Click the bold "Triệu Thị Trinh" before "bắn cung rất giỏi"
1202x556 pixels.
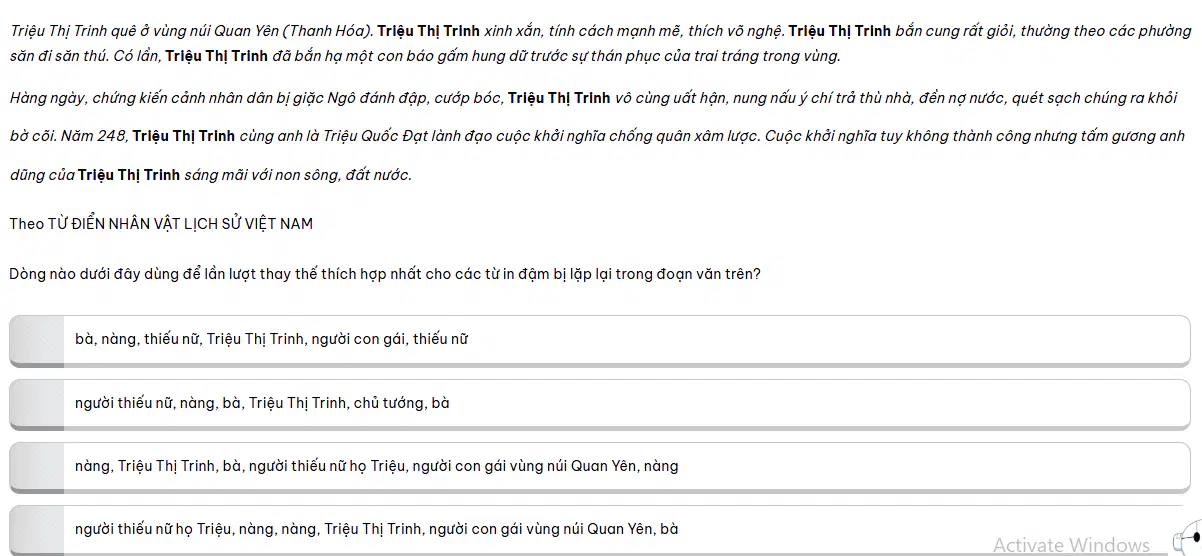[839, 31]
